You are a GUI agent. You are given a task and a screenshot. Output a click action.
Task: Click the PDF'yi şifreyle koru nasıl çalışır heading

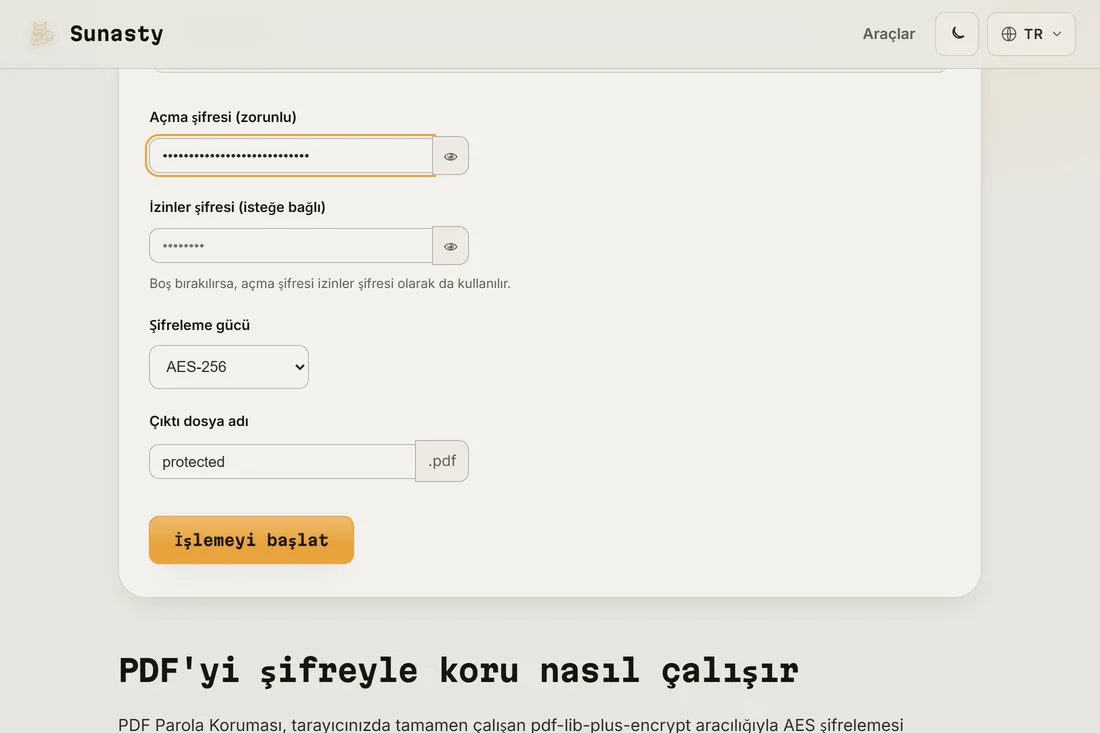[458, 671]
